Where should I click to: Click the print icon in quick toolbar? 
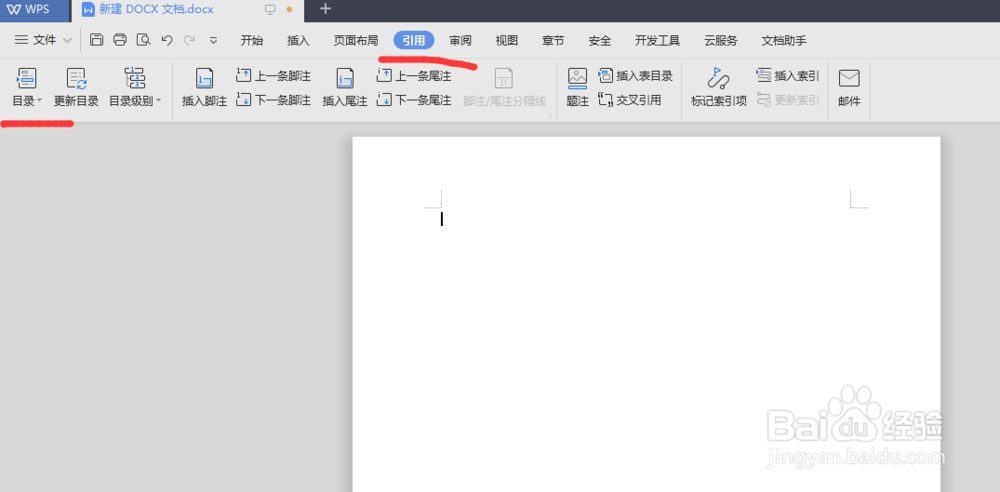click(120, 40)
